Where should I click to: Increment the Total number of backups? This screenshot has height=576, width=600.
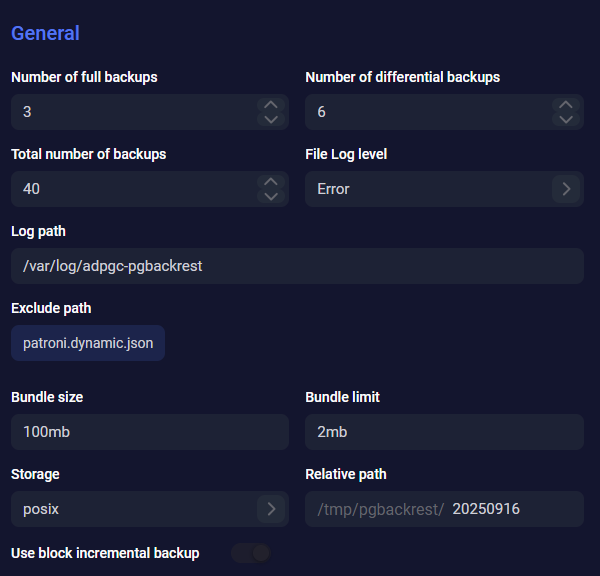click(x=270, y=182)
